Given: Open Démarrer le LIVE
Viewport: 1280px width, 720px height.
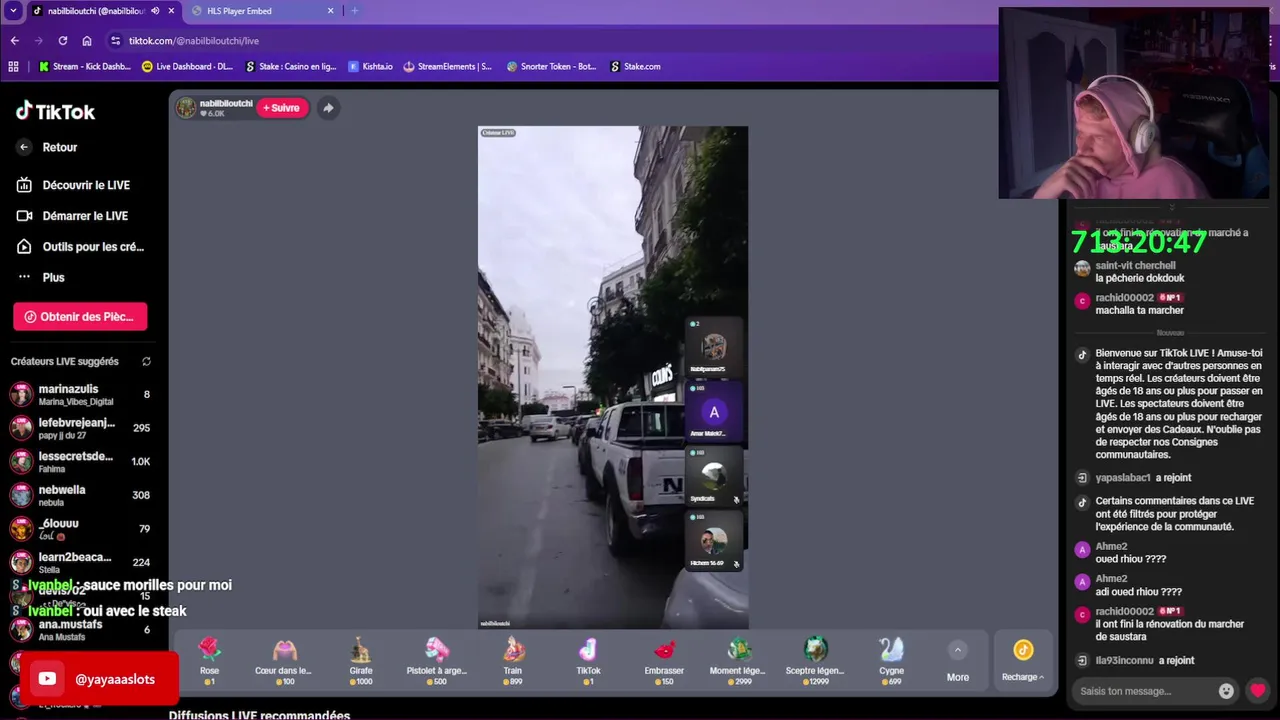Looking at the screenshot, I should 84,216.
